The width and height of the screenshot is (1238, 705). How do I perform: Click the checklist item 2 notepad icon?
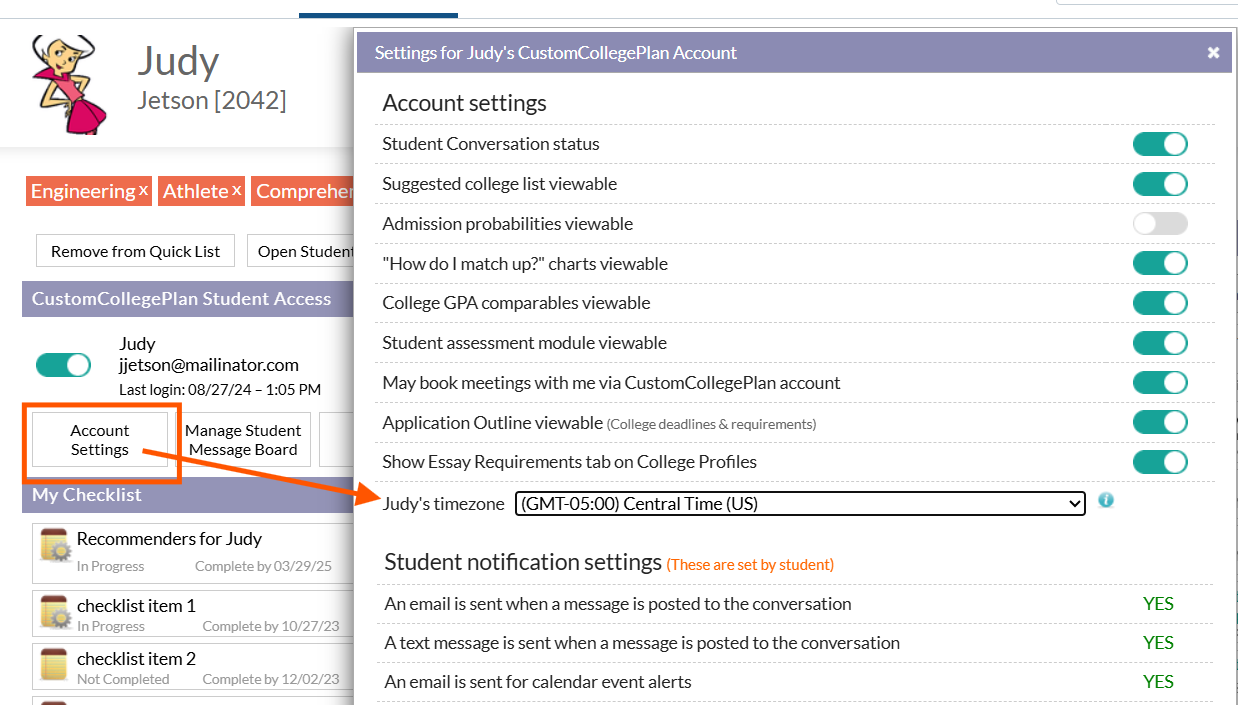pyautogui.click(x=55, y=665)
